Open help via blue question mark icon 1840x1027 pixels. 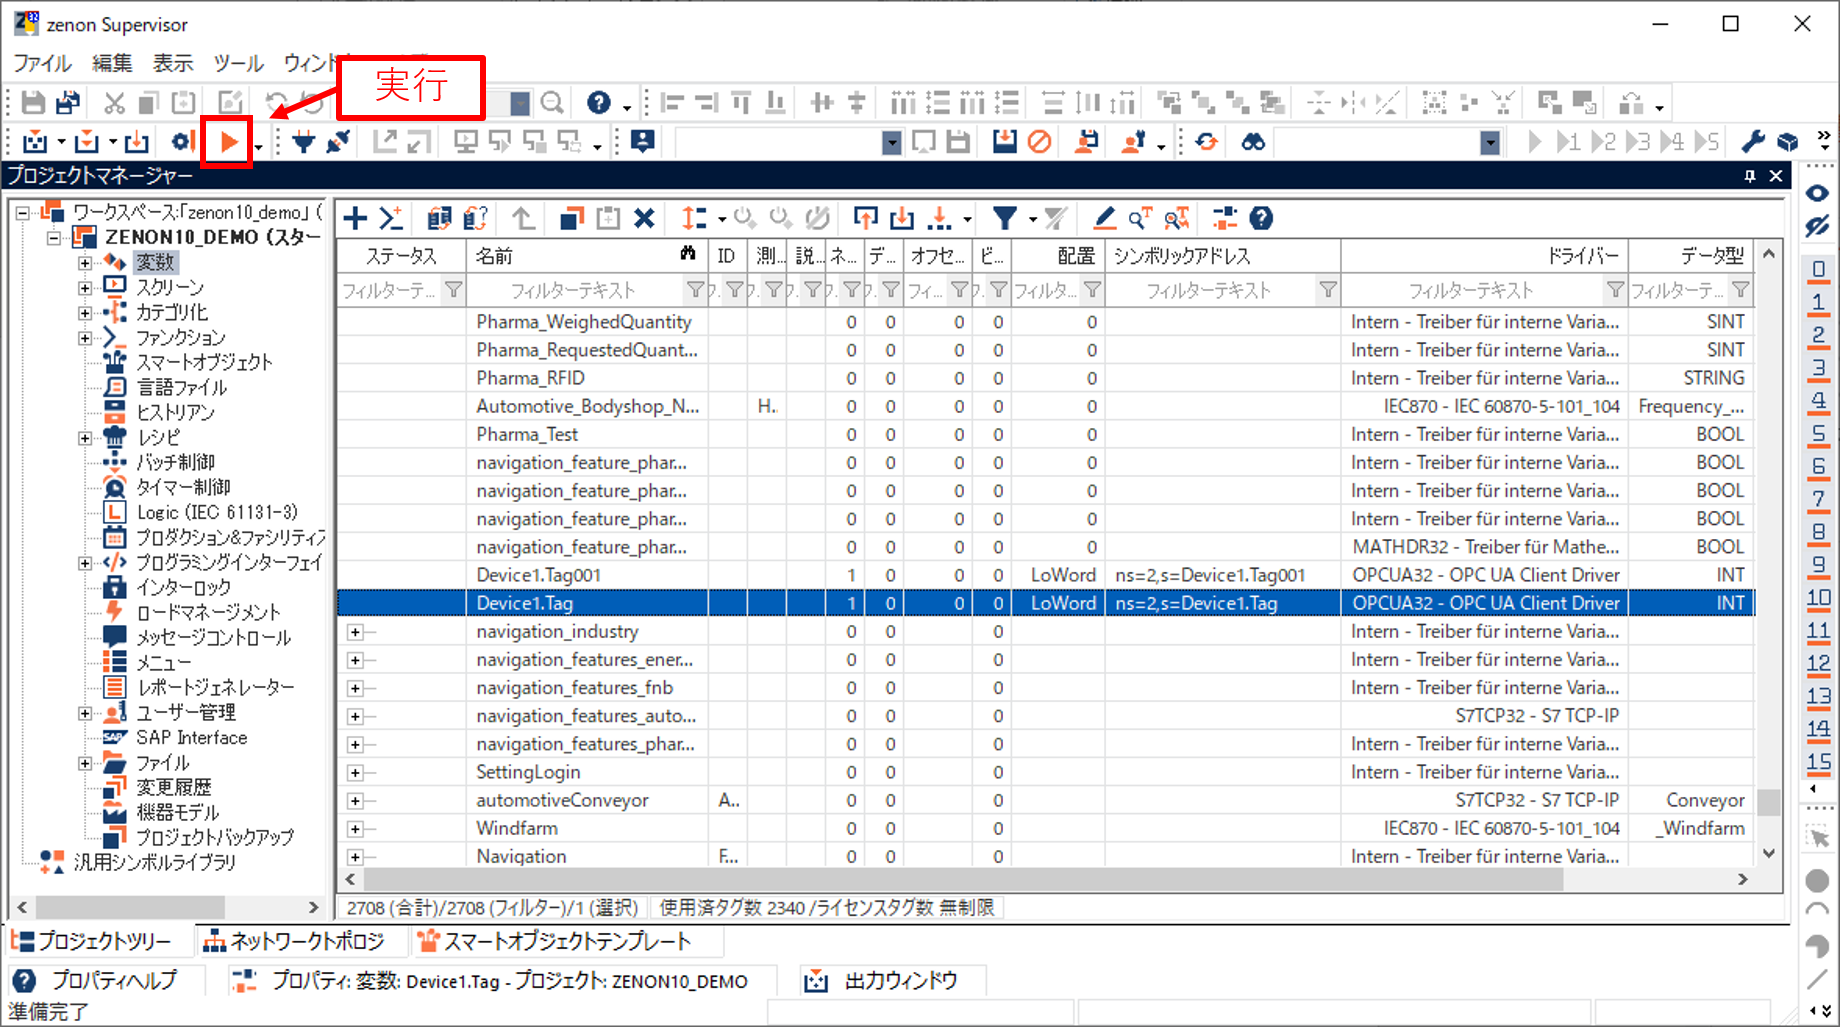click(x=598, y=103)
